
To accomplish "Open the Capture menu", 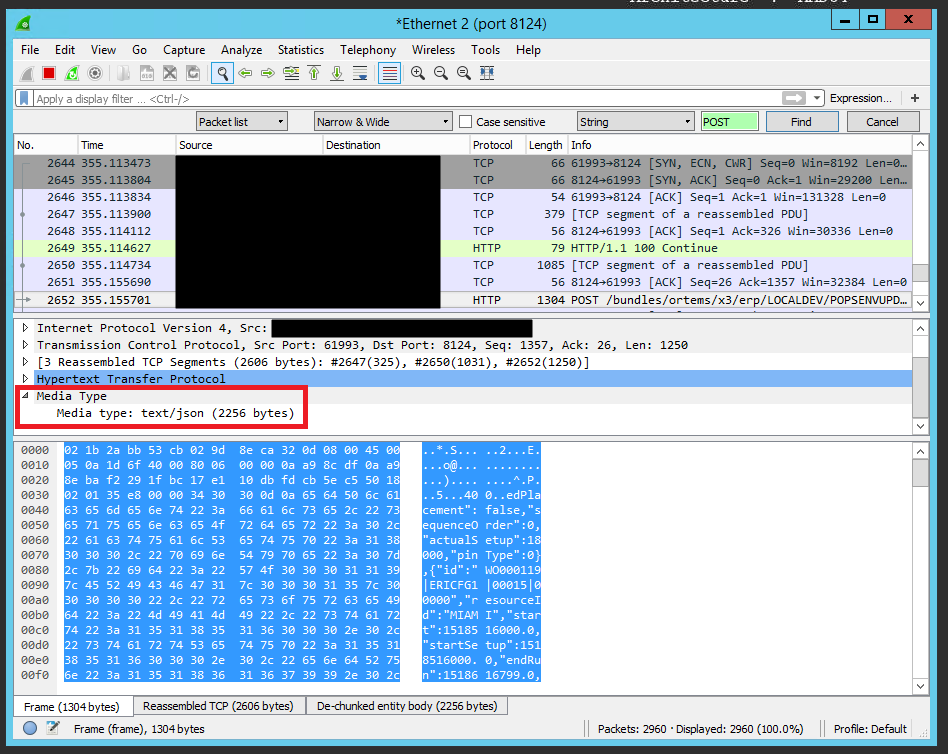I will click(x=184, y=50).
